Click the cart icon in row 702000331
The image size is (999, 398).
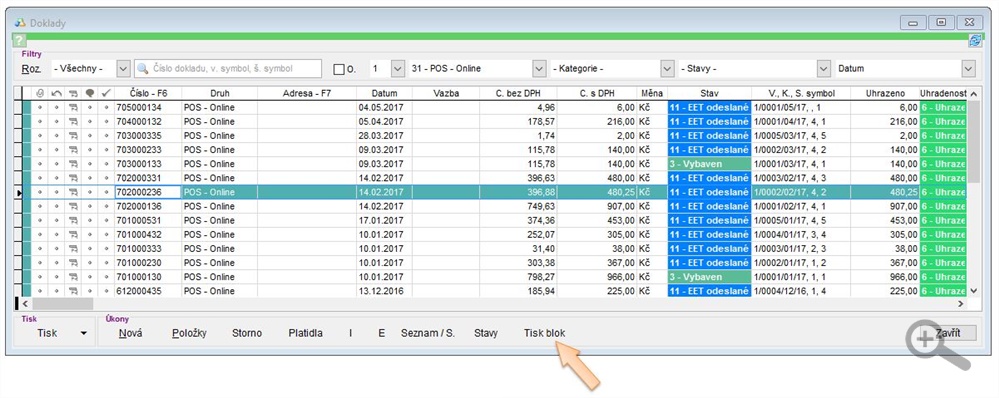[x=73, y=178]
